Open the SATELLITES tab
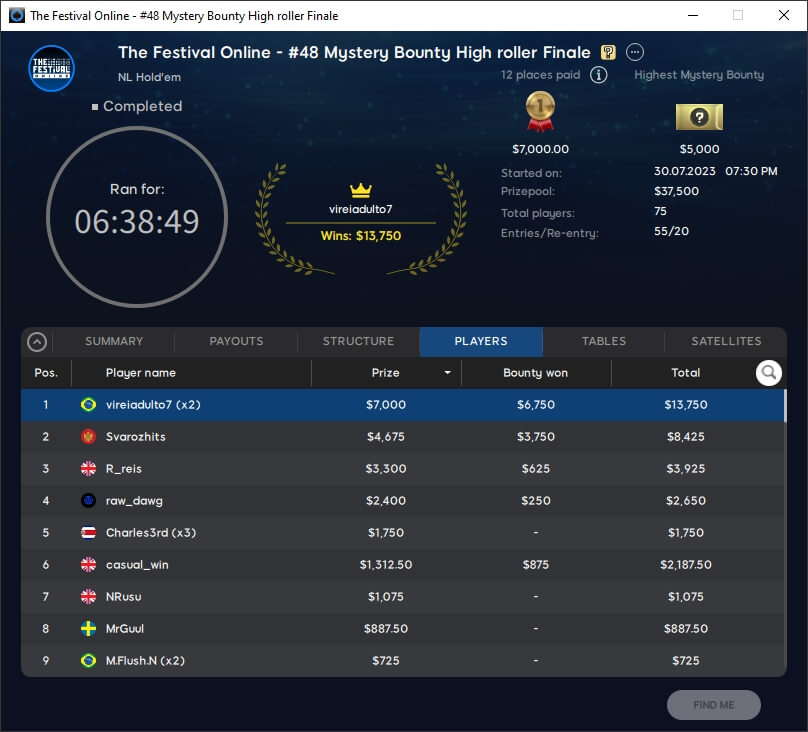 [x=726, y=341]
